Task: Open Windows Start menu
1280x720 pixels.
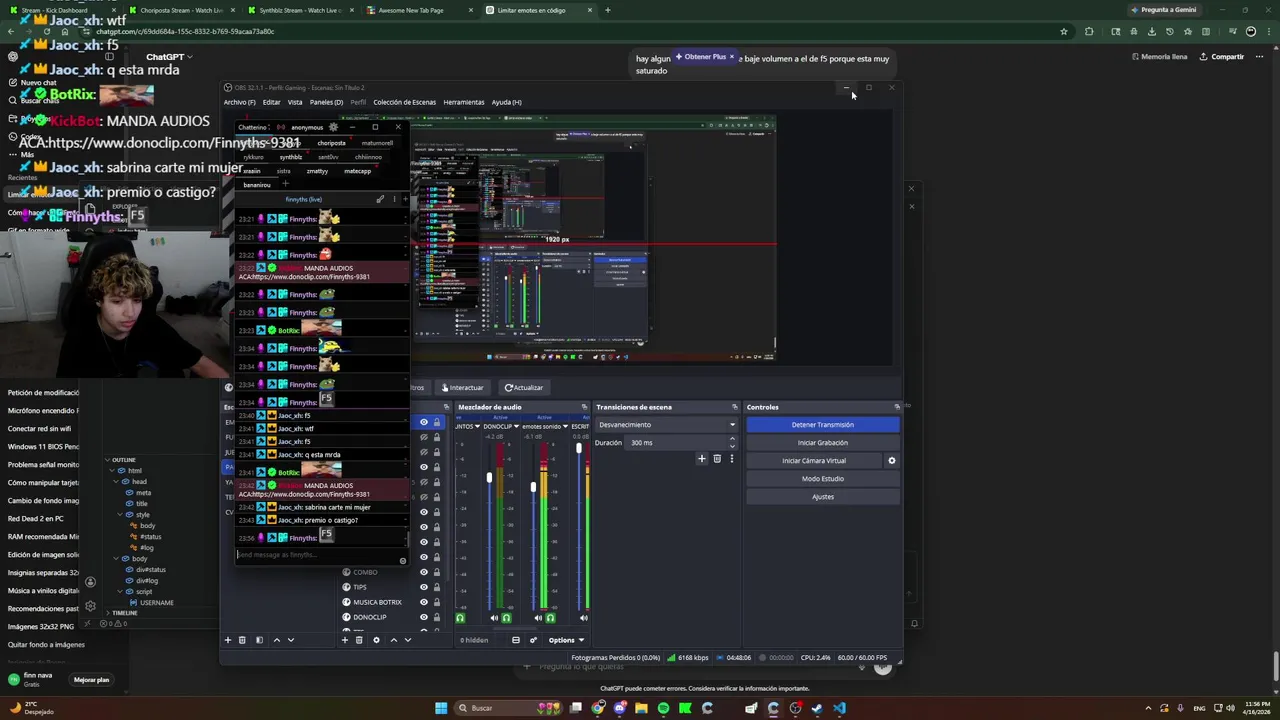Action: (441, 708)
